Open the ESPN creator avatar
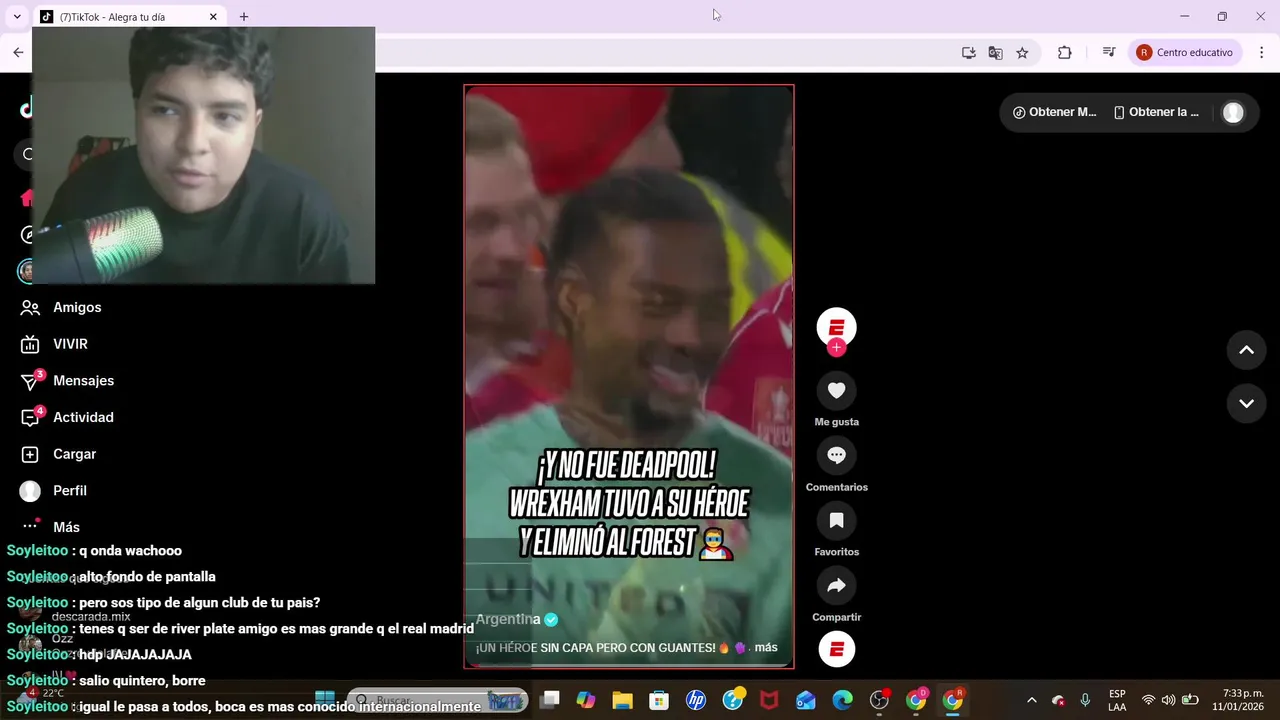The height and width of the screenshot is (720, 1280). pos(837,327)
